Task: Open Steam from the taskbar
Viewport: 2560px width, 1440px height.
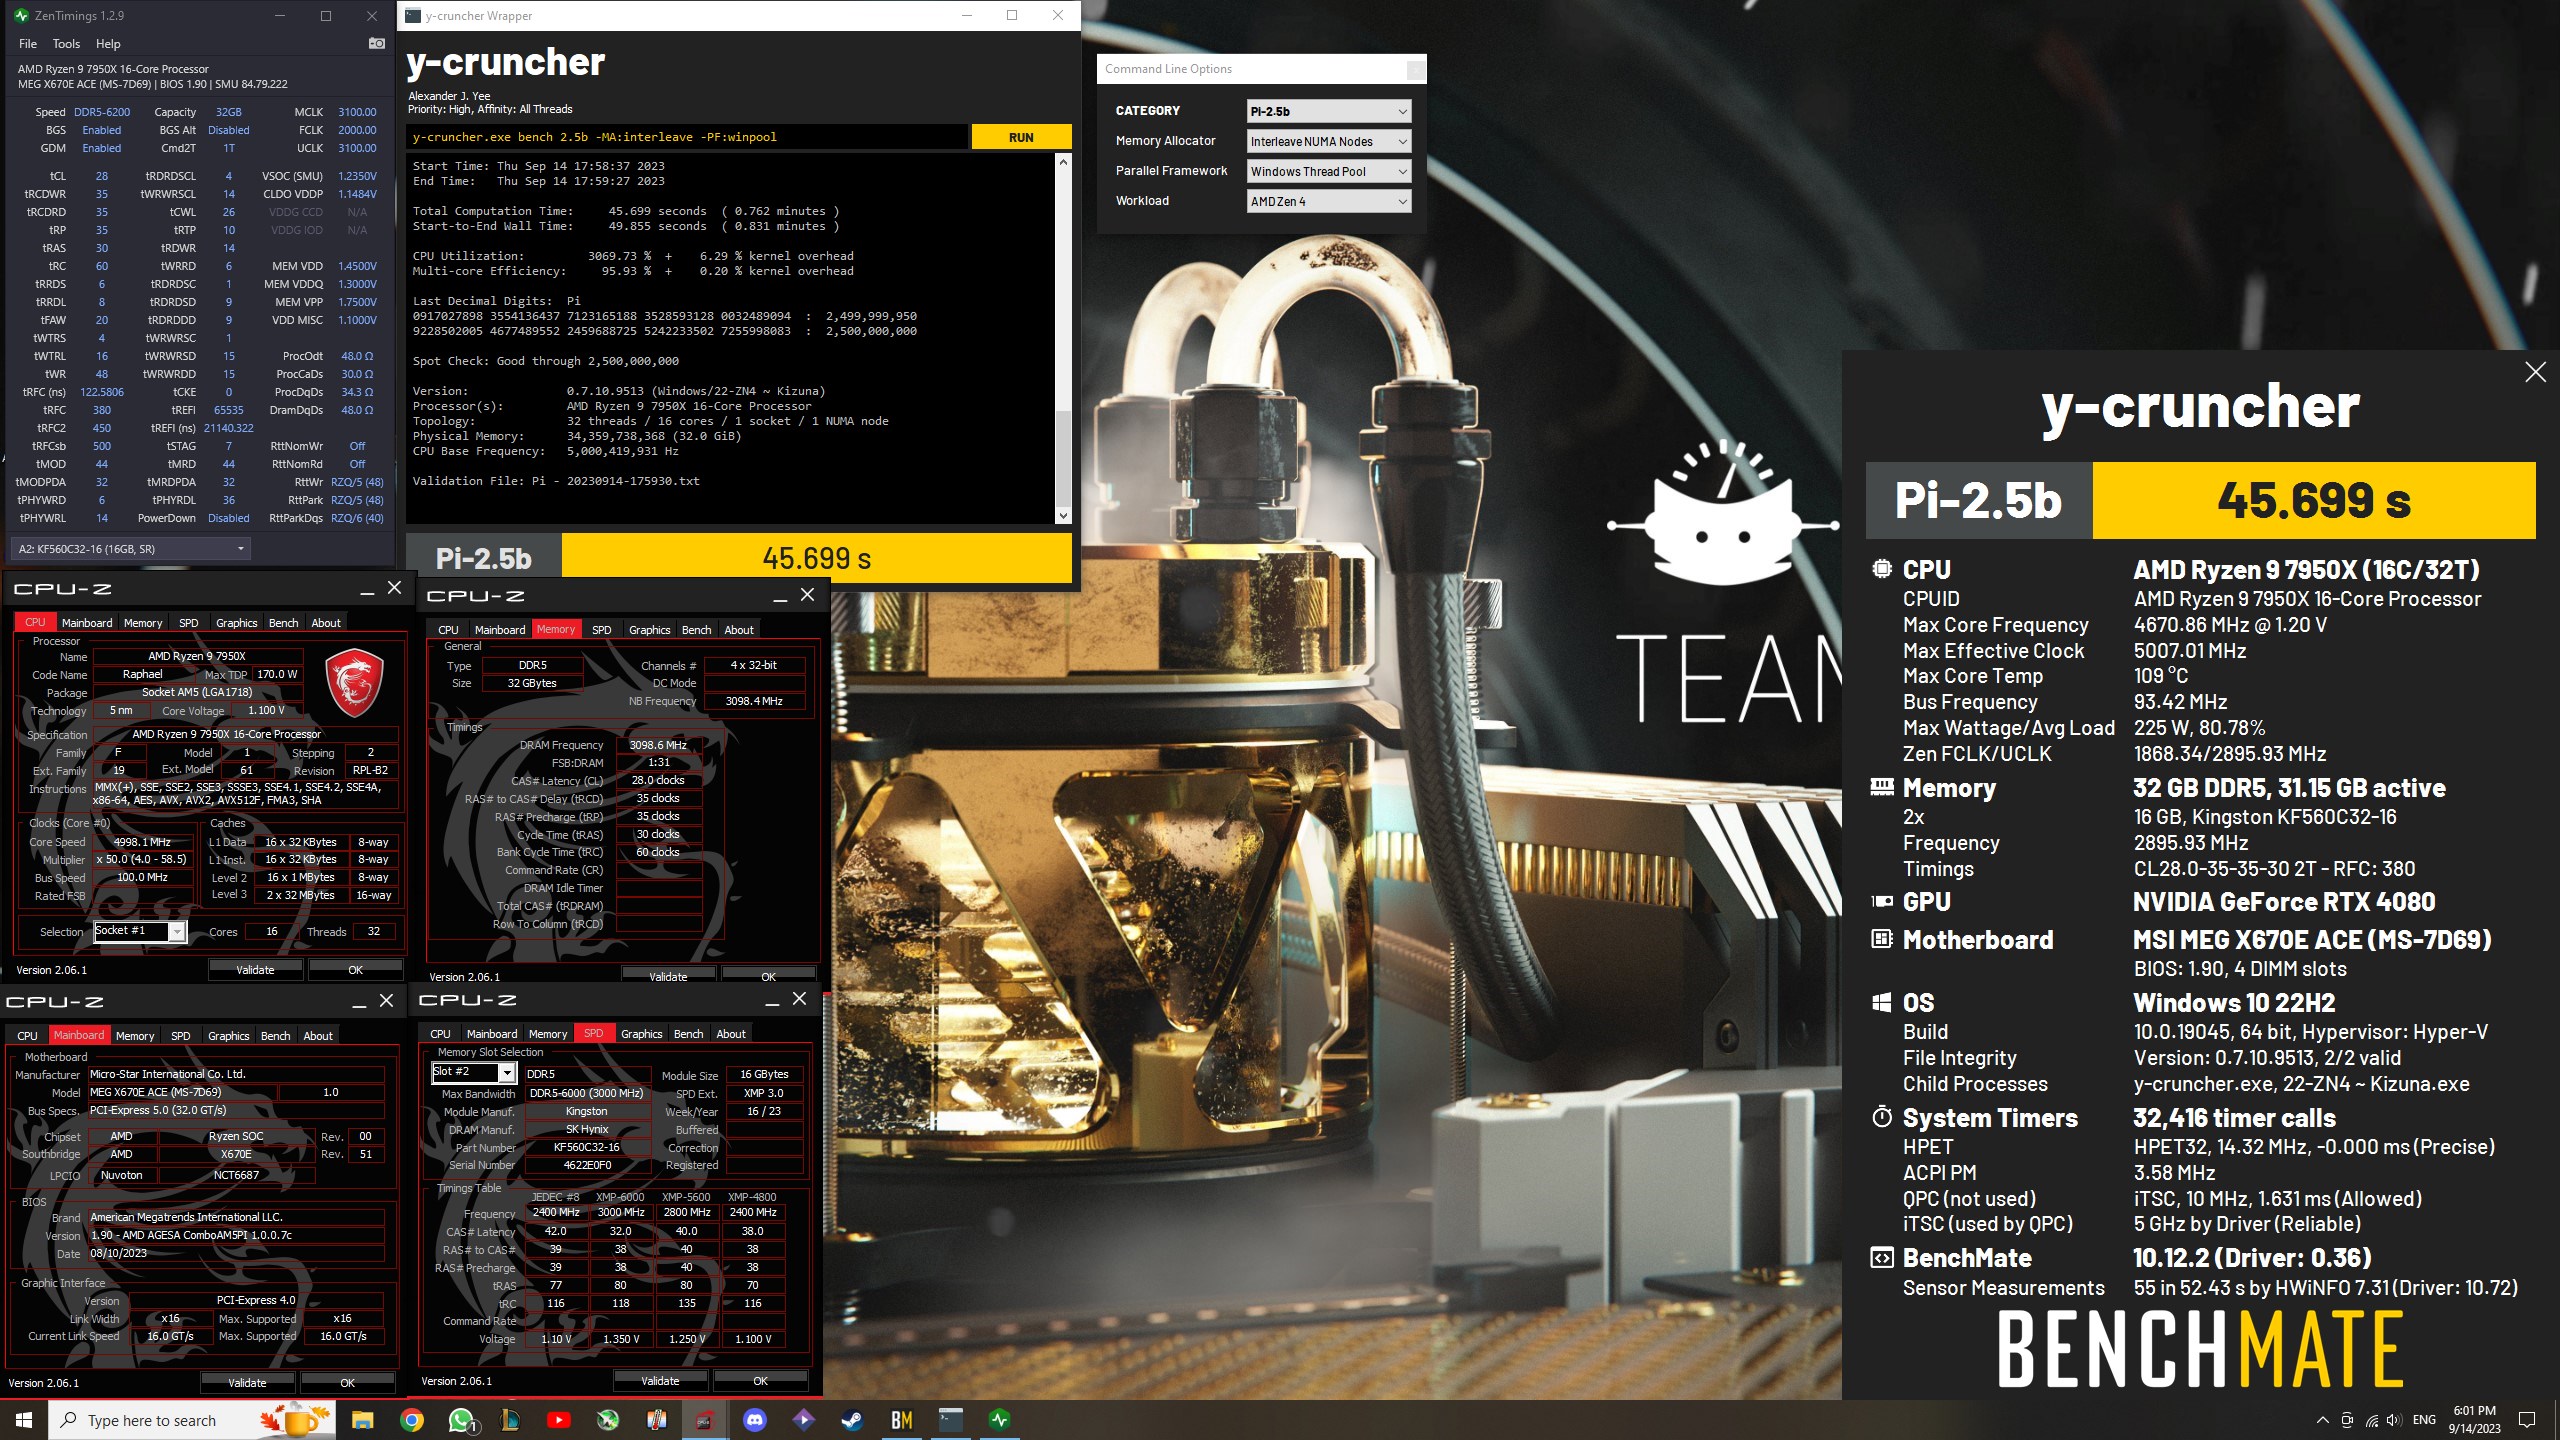Action: click(x=852, y=1420)
